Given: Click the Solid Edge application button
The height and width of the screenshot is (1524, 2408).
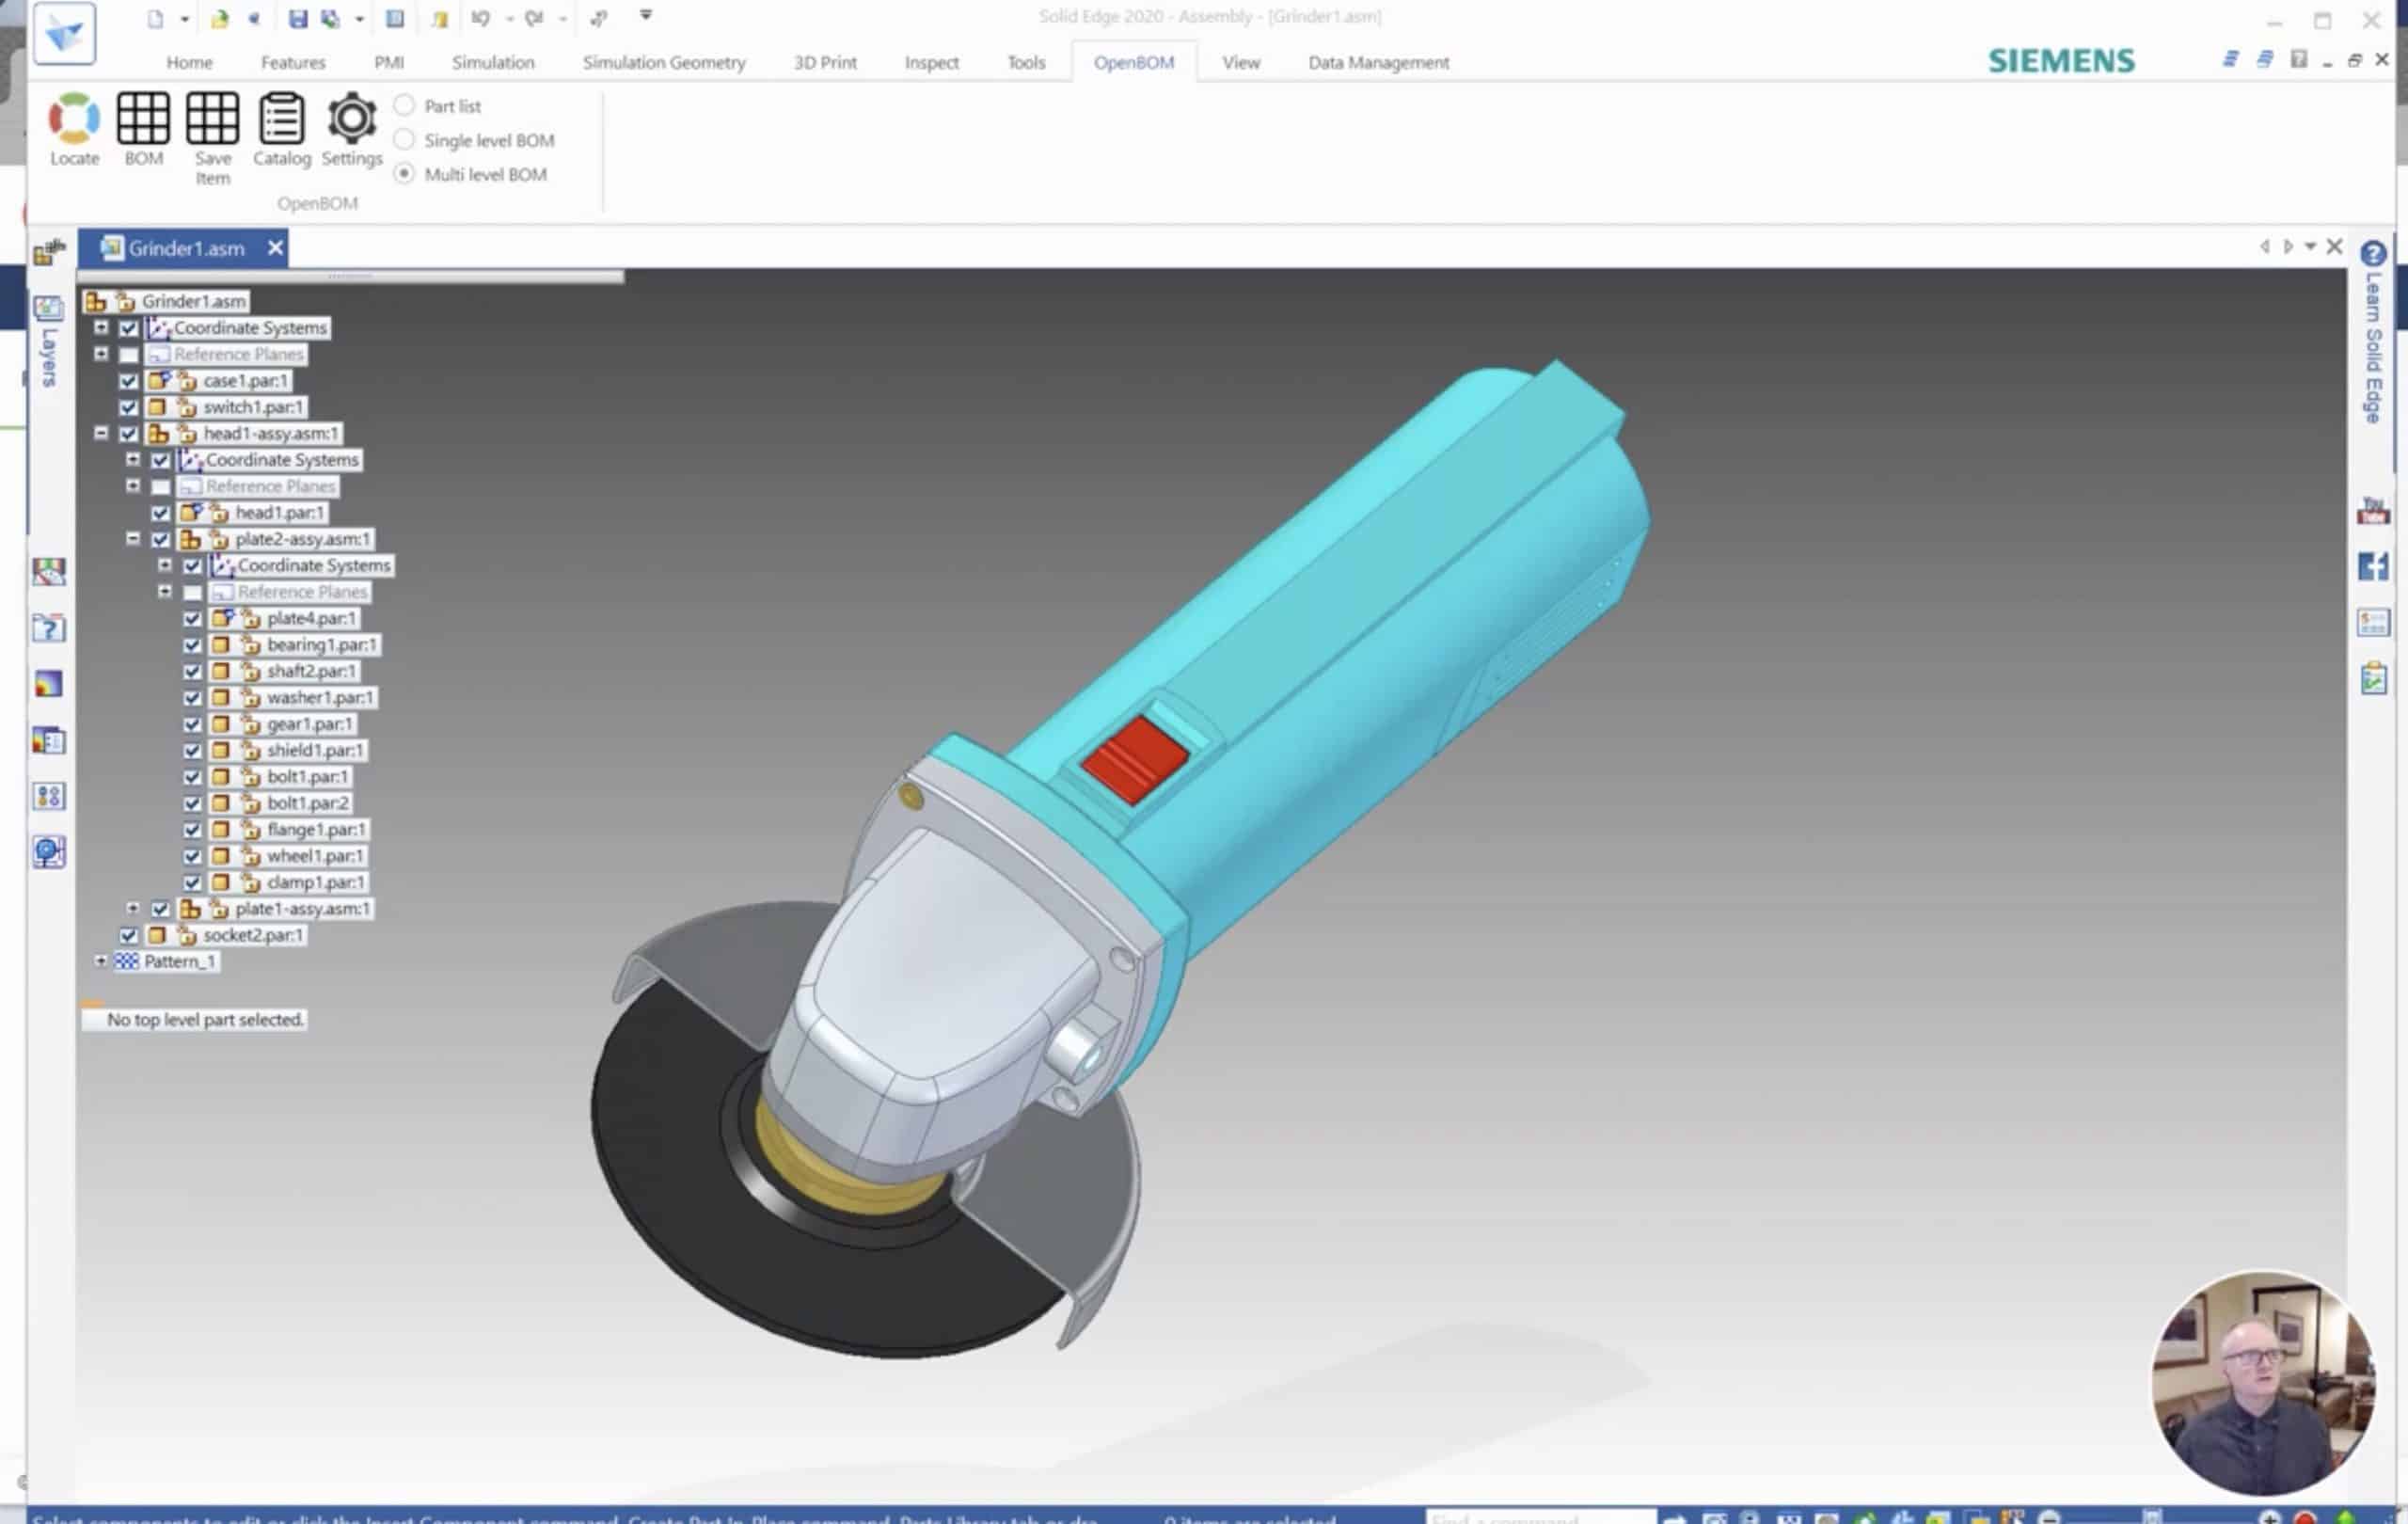Looking at the screenshot, I should click(x=64, y=33).
